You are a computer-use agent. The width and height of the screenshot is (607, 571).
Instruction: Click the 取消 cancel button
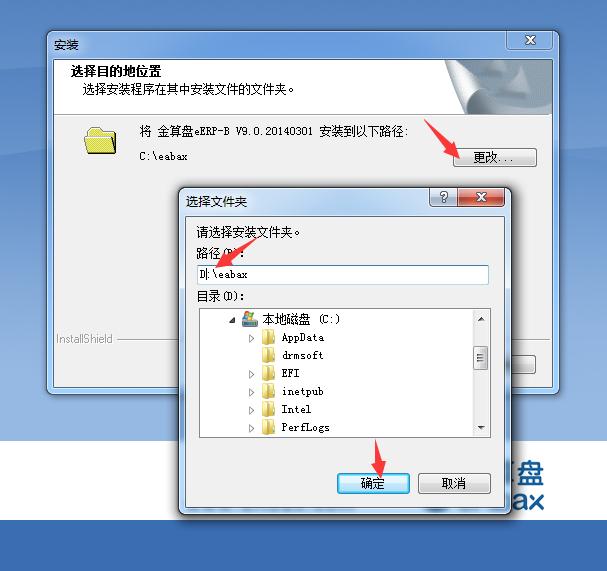454,483
